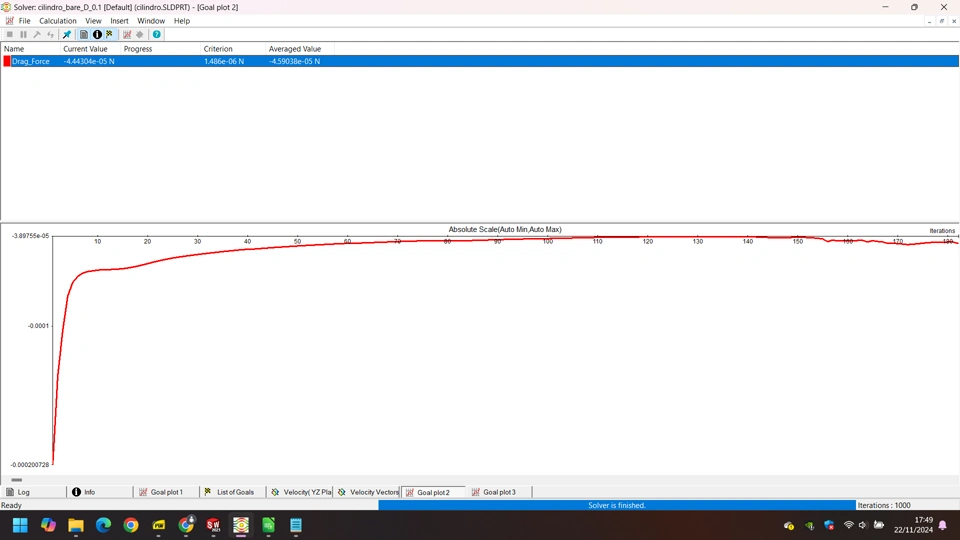Open the Window menu
This screenshot has height=540, width=960.
151,21
